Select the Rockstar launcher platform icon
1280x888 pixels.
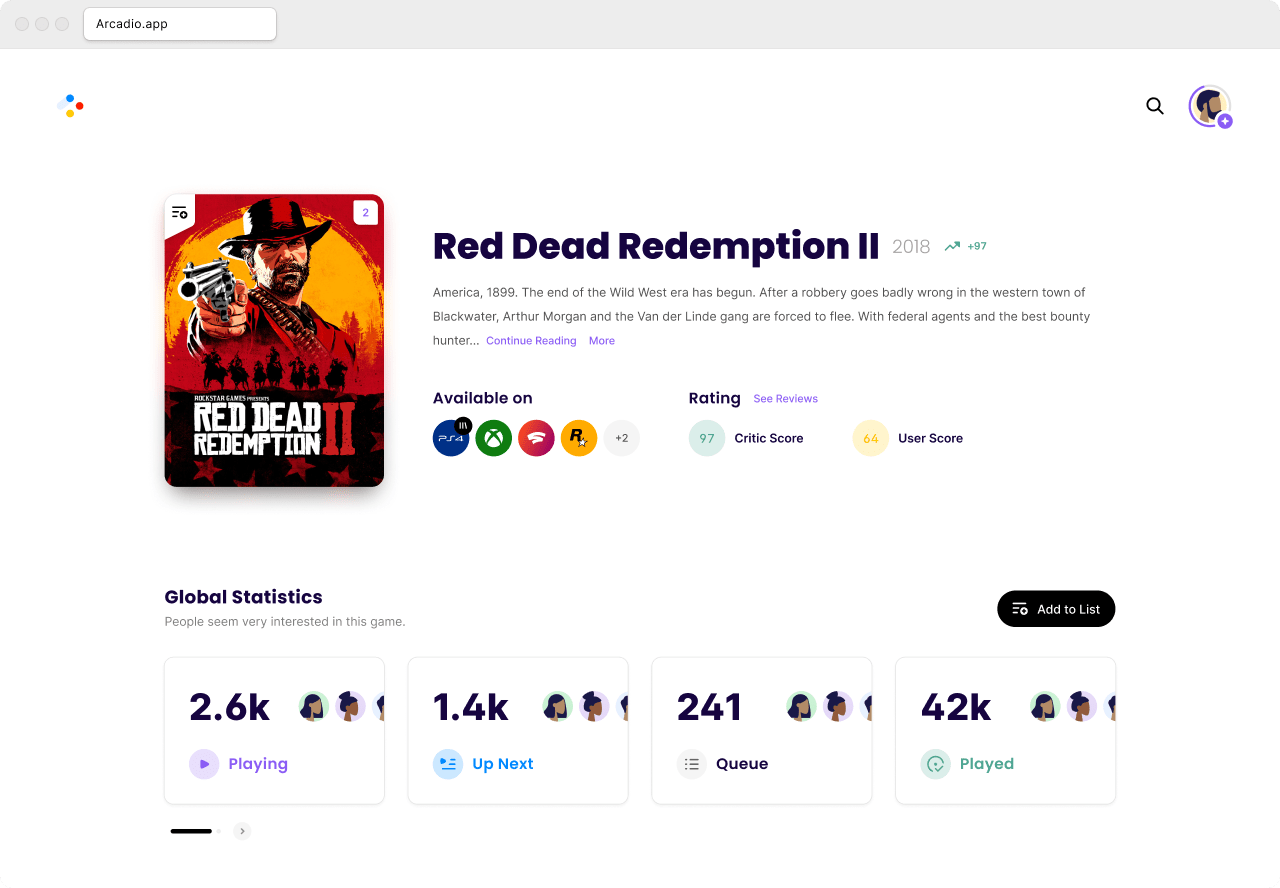point(579,438)
